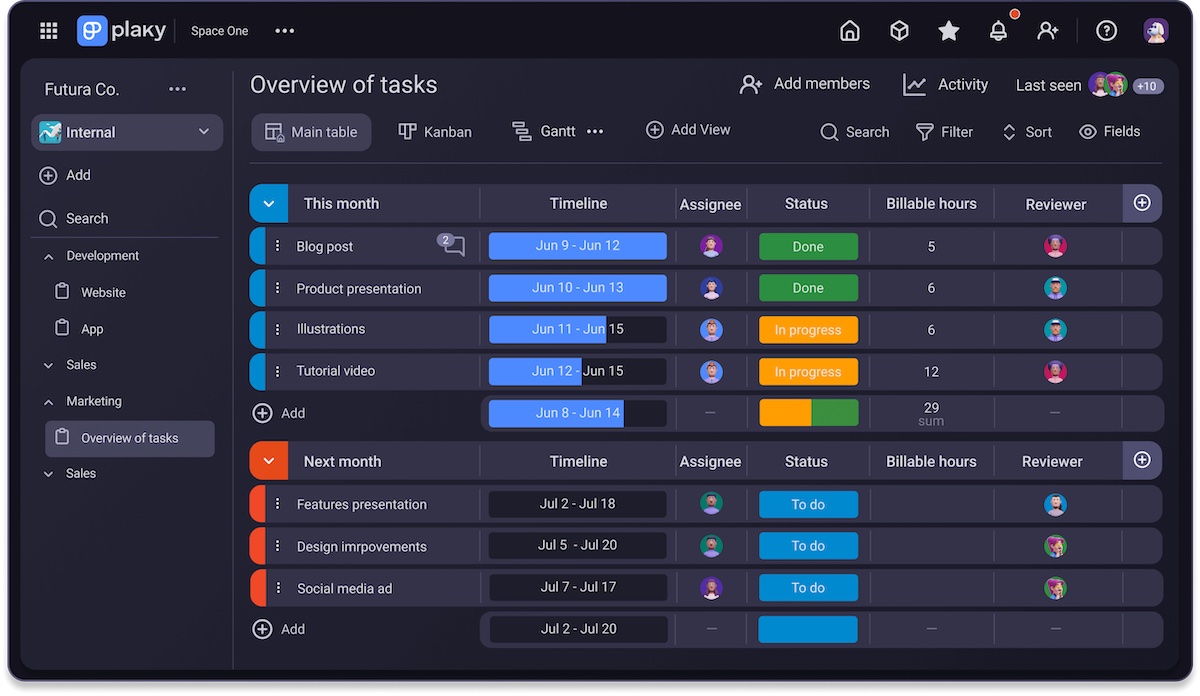Open the app grid launcher icon
1200x696 pixels.
48,31
